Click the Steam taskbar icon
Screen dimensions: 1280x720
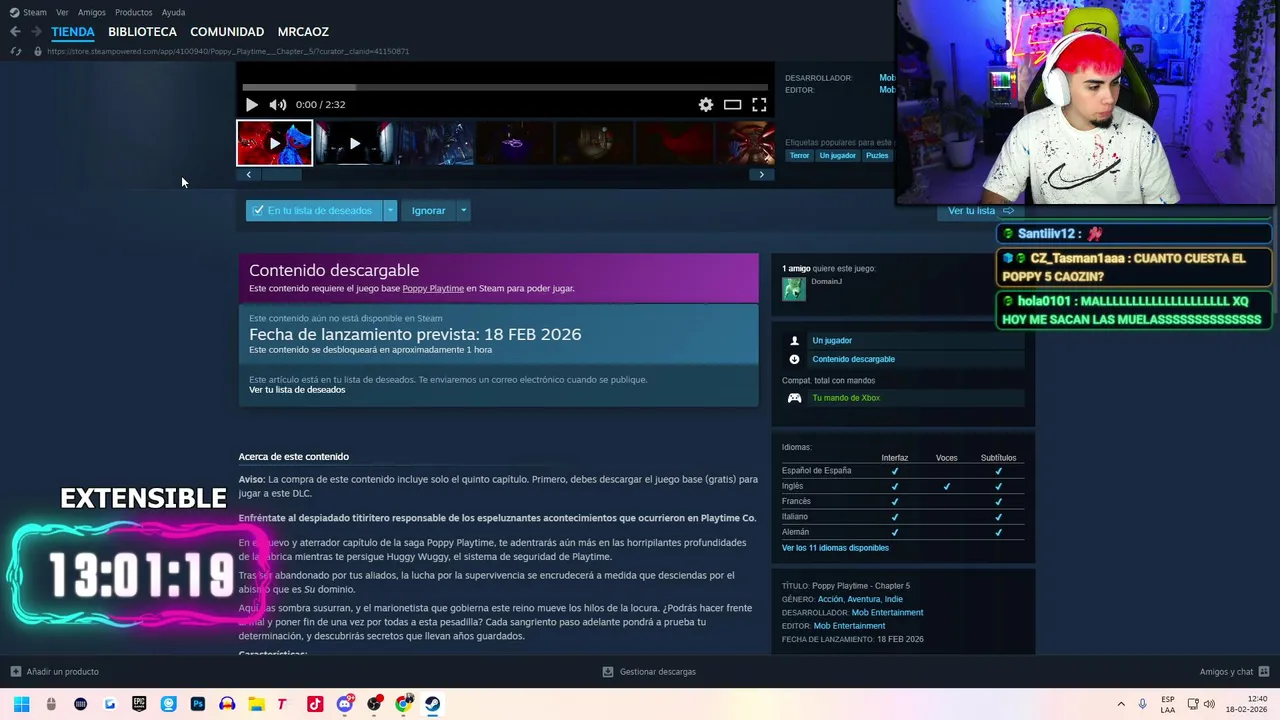click(433, 704)
